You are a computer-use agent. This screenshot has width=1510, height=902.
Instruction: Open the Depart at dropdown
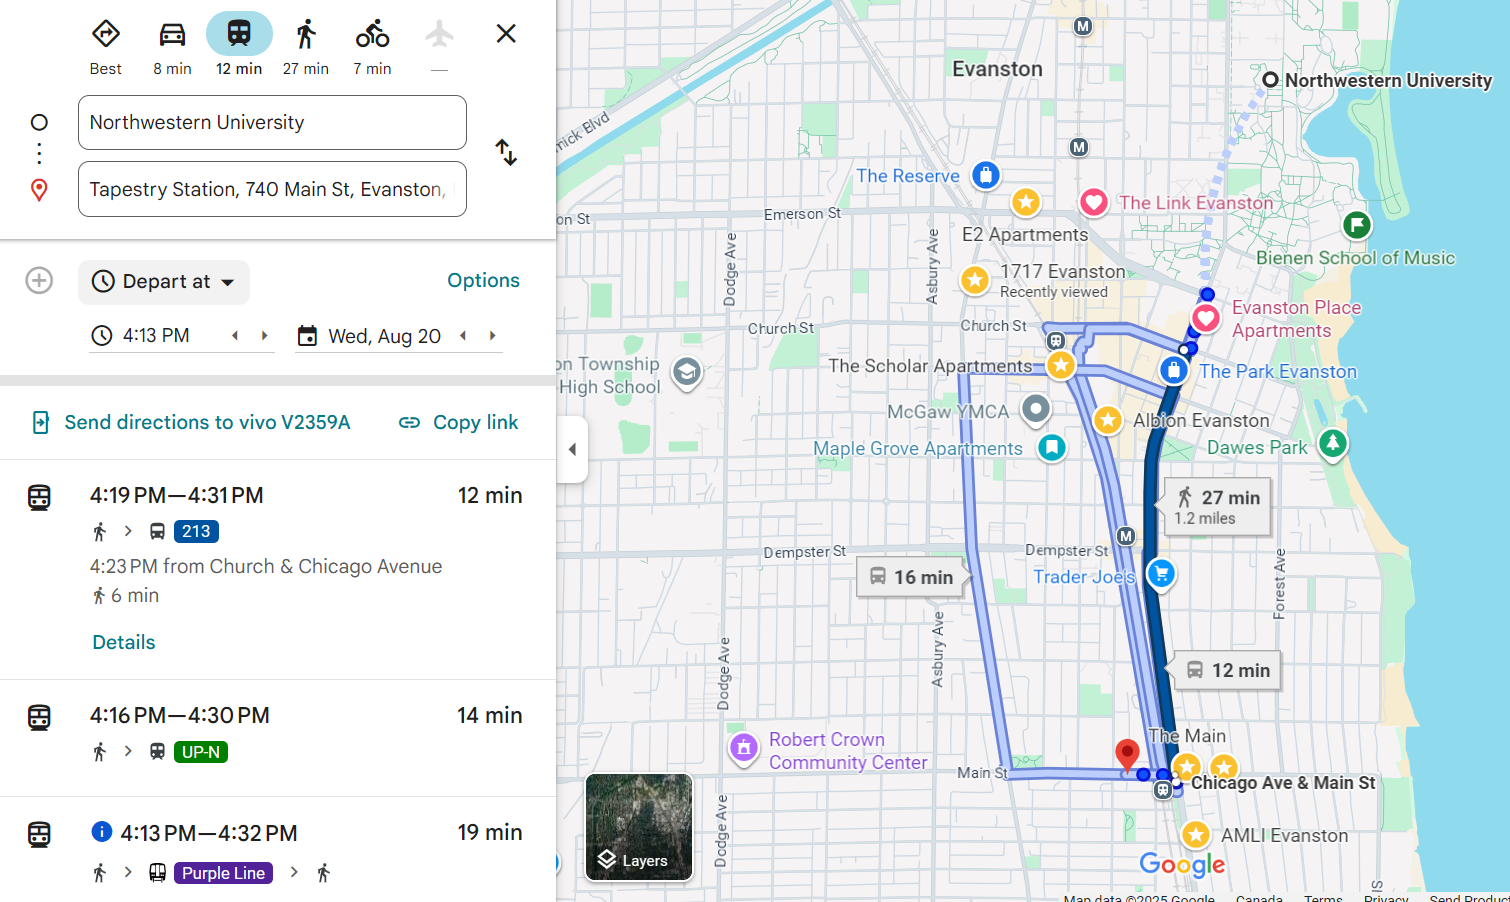[x=165, y=282]
